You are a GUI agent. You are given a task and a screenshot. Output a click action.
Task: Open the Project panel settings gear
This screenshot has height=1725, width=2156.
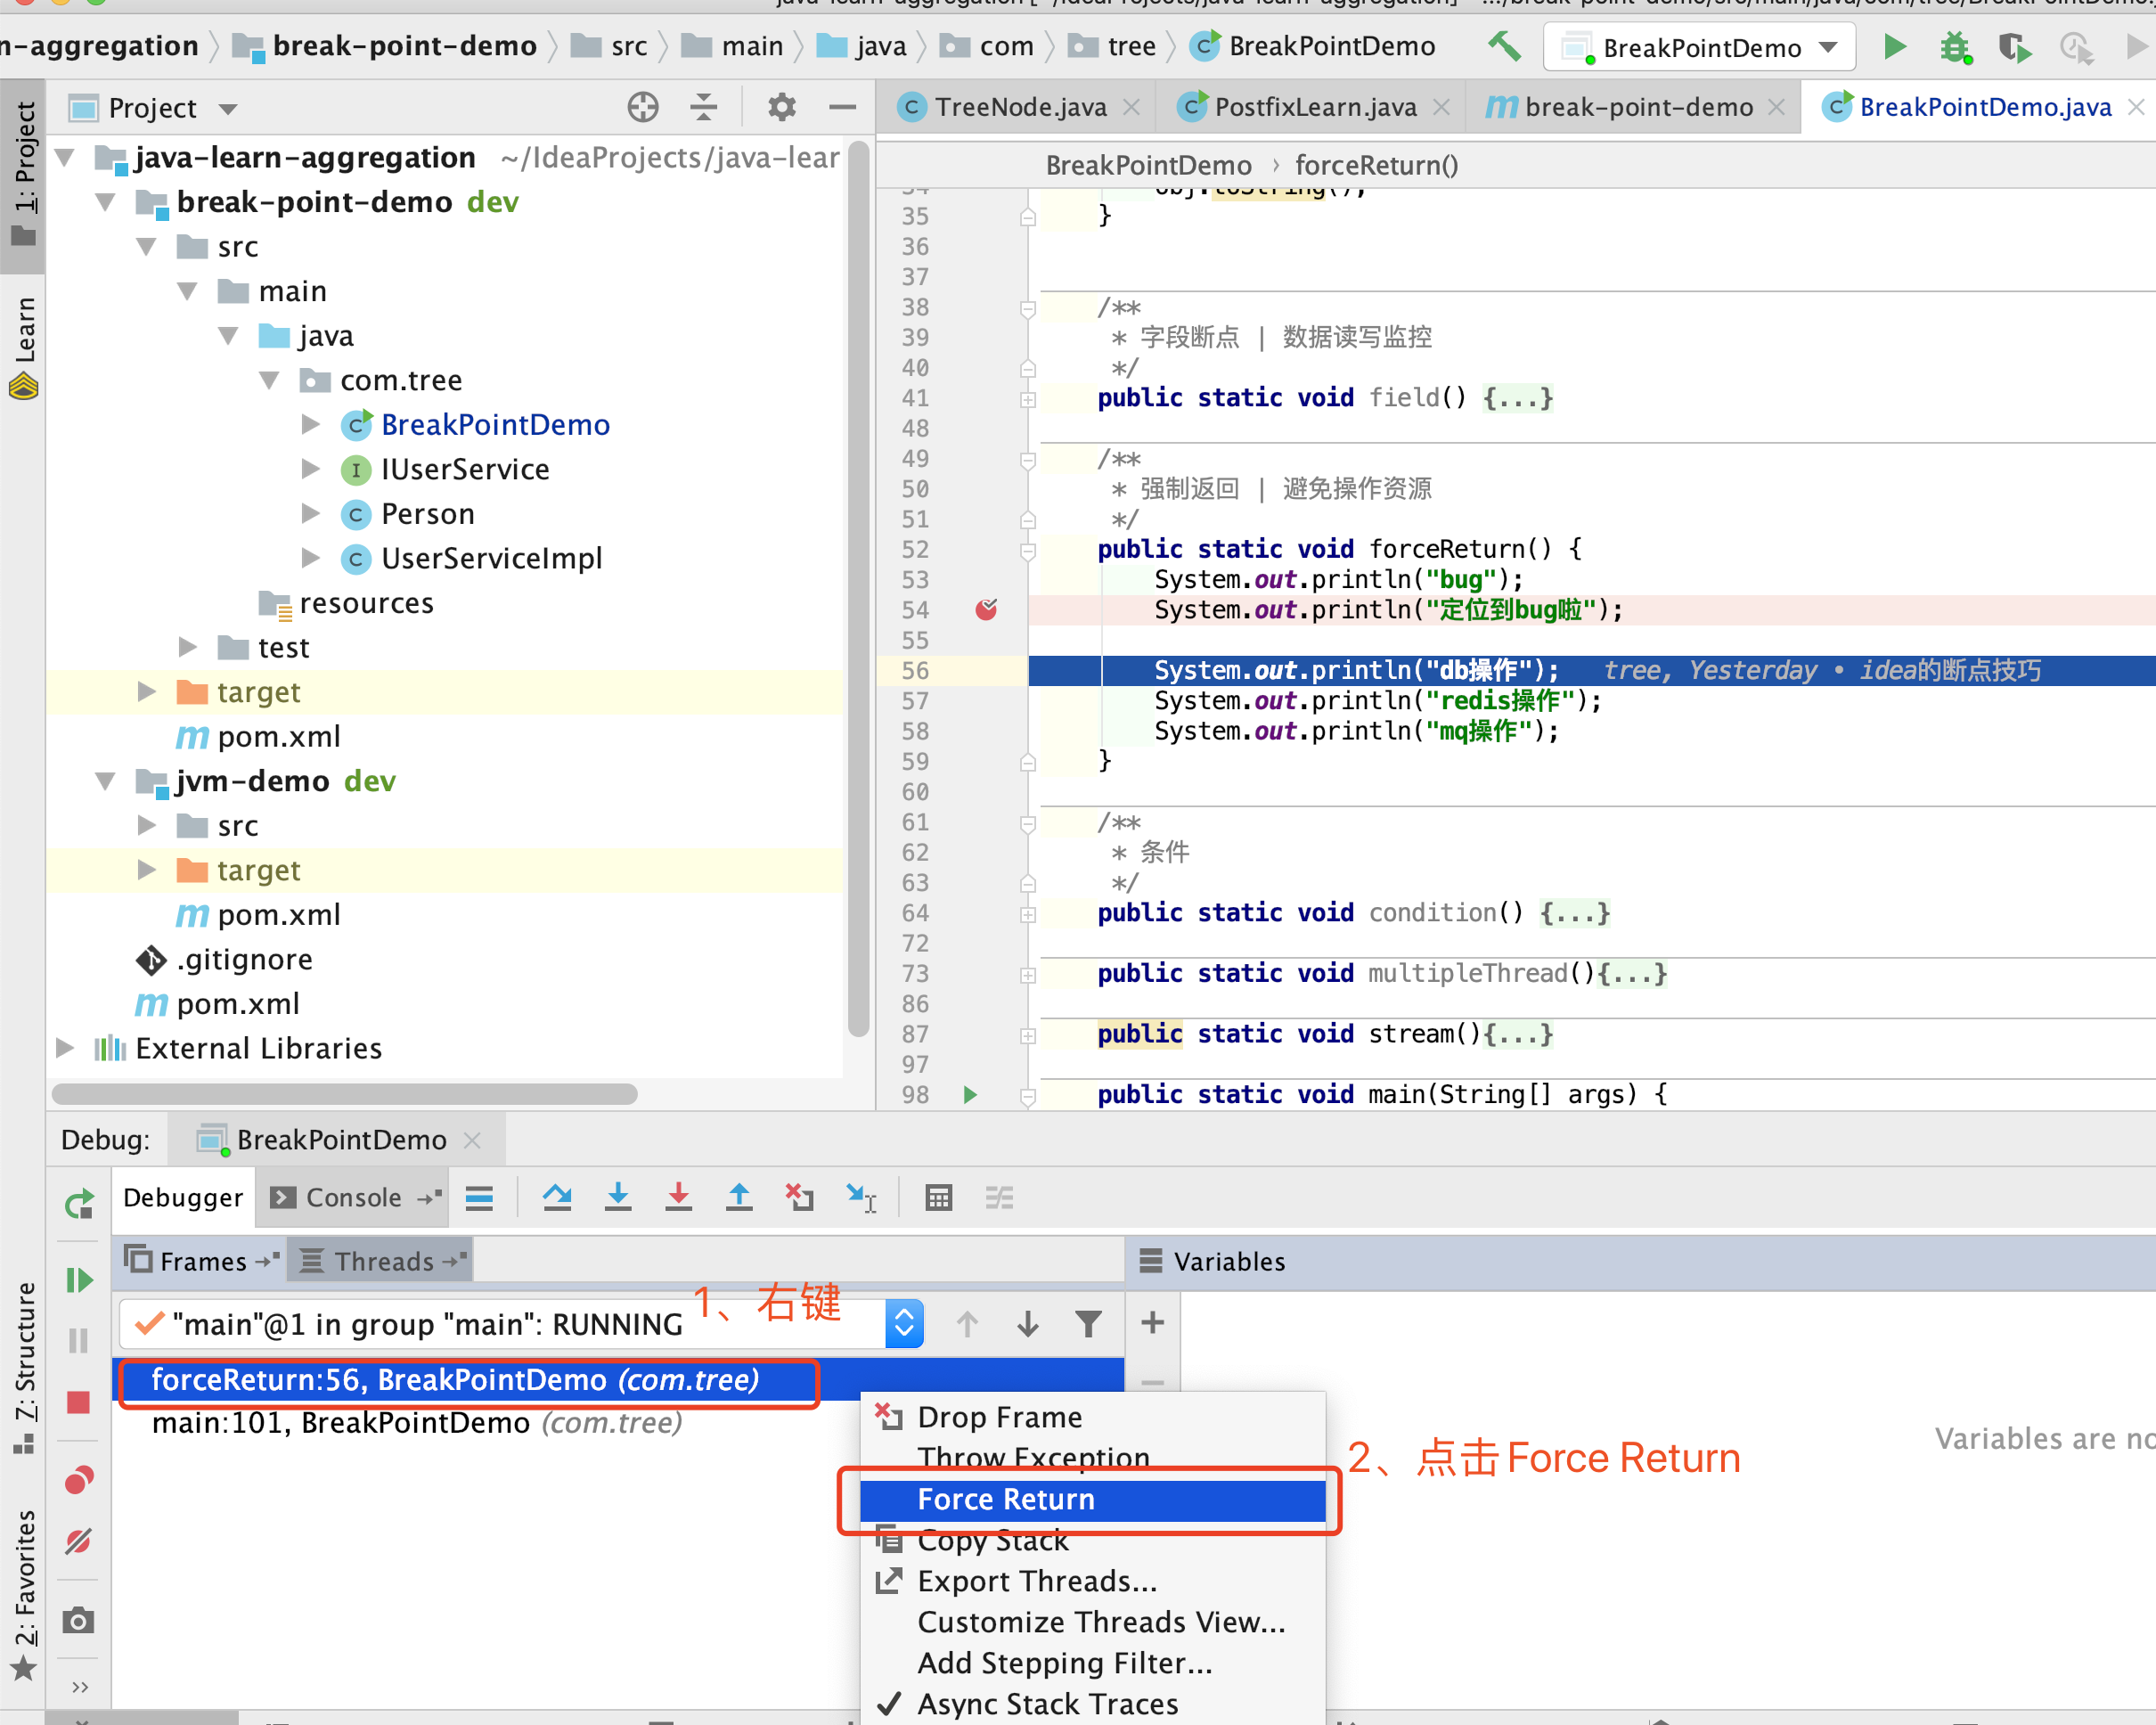(x=781, y=107)
